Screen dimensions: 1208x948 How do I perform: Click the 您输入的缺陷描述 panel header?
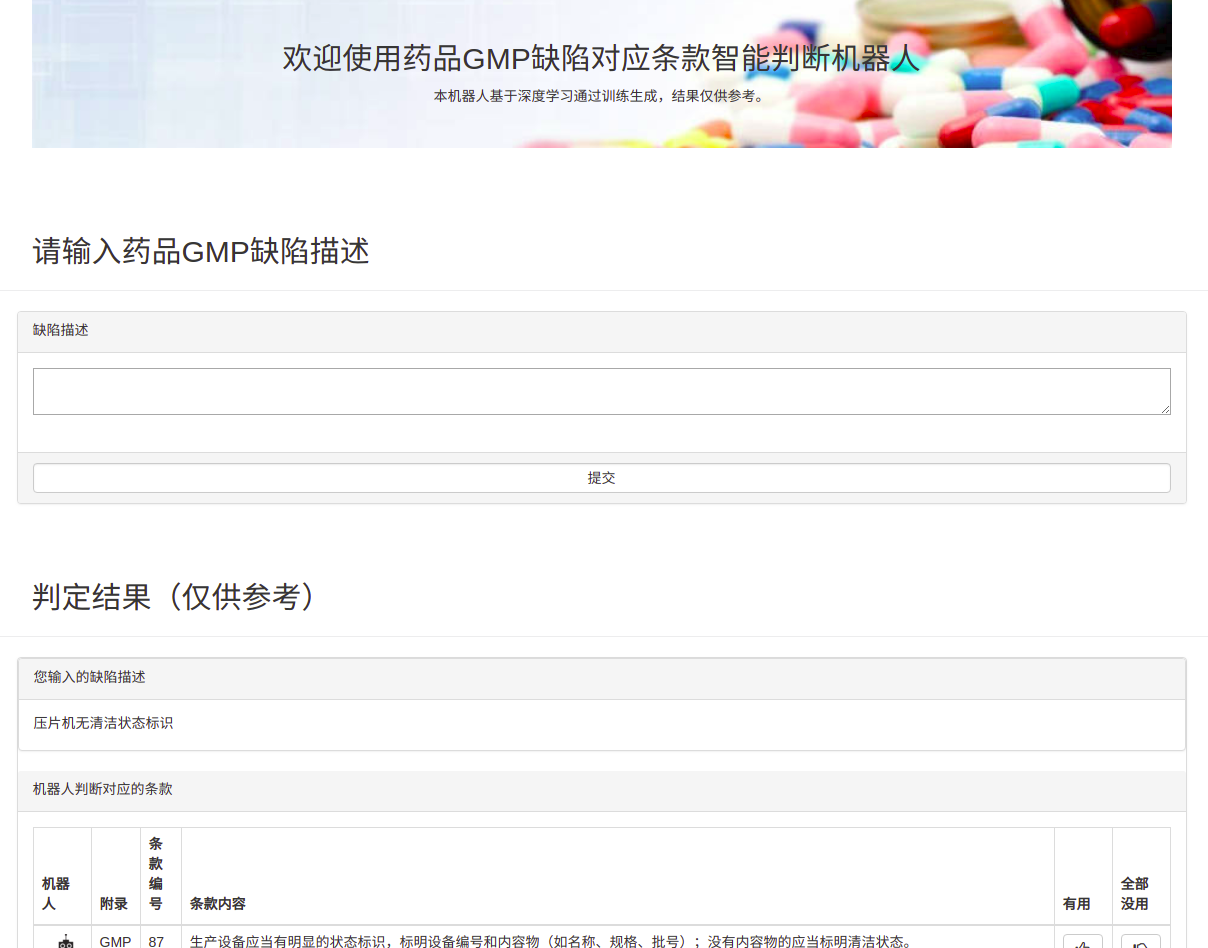tap(90, 677)
